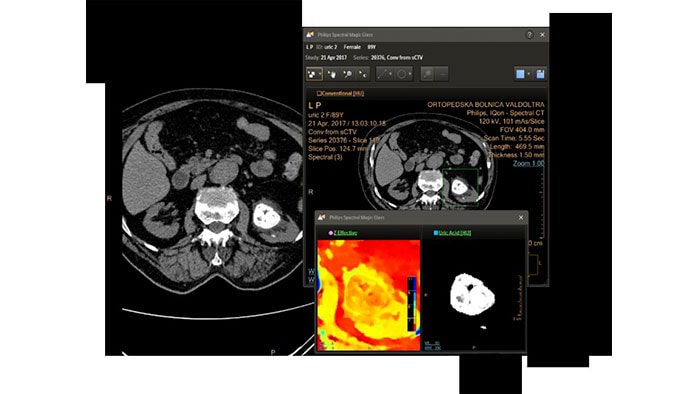Open the help question mark
The image size is (700, 394).
(529, 34)
